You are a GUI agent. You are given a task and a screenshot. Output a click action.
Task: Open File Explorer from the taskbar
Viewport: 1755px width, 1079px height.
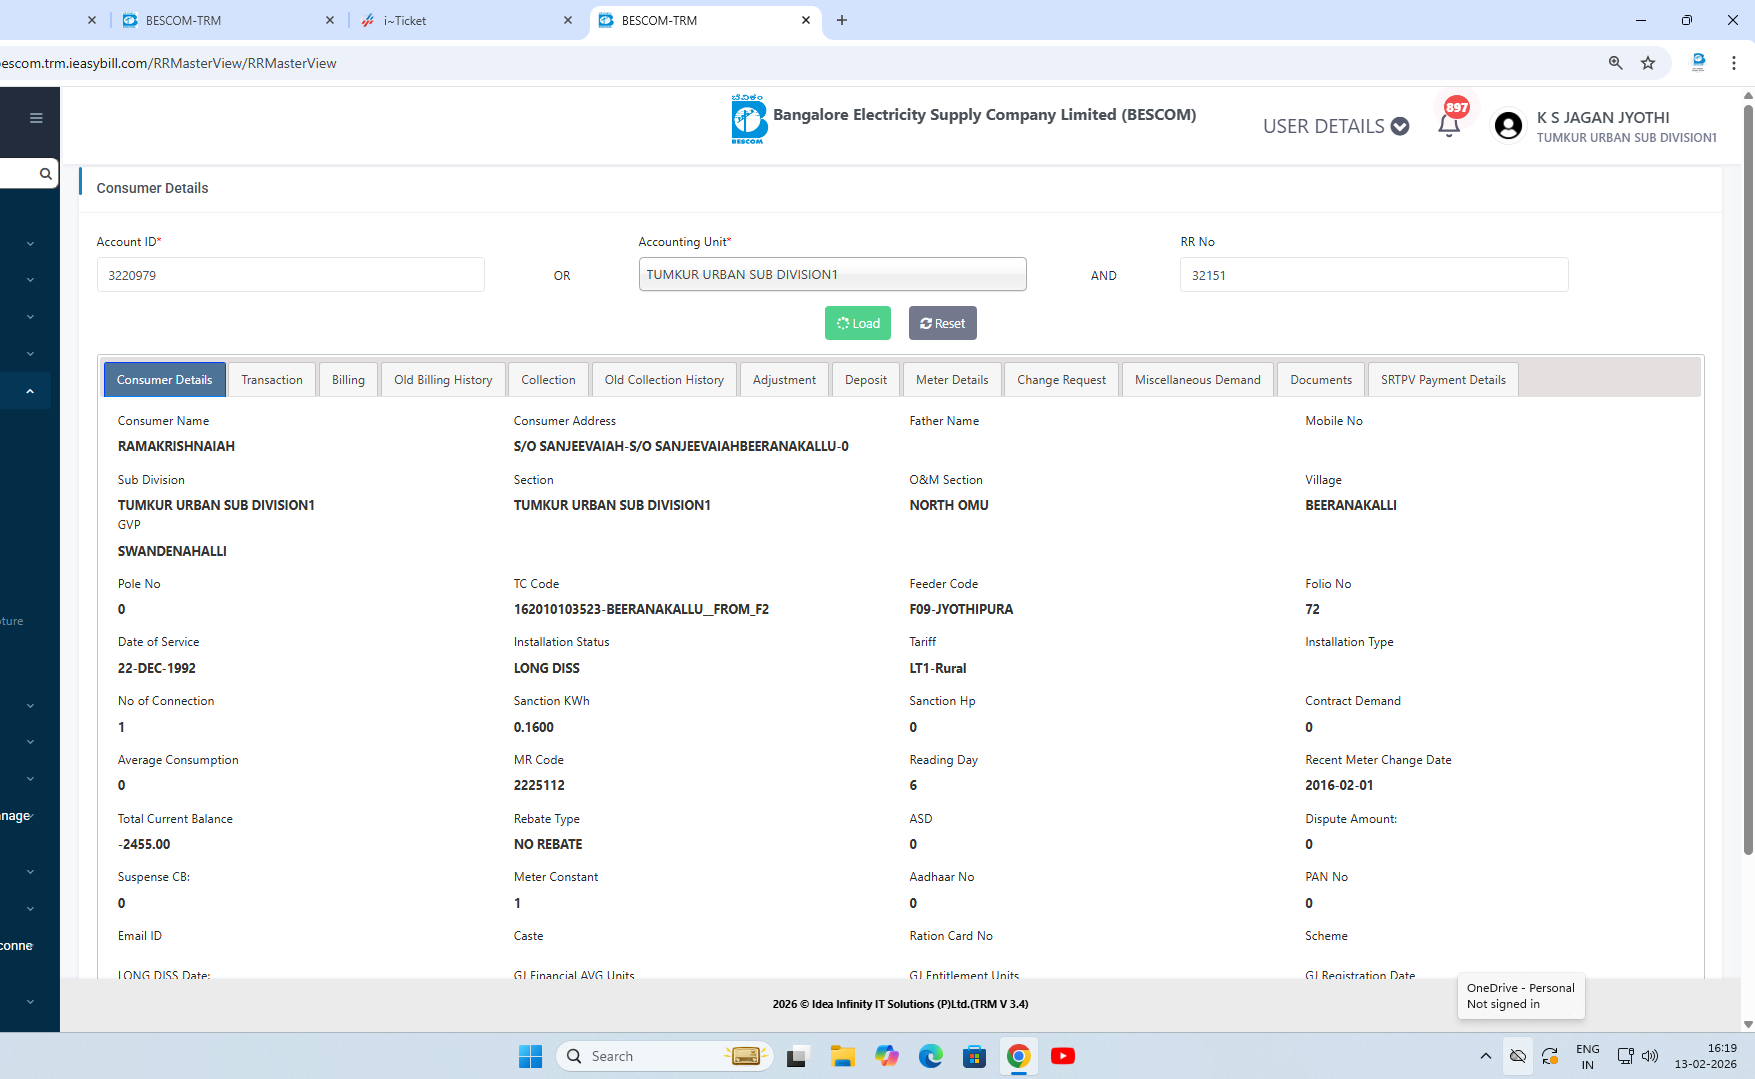coord(842,1056)
